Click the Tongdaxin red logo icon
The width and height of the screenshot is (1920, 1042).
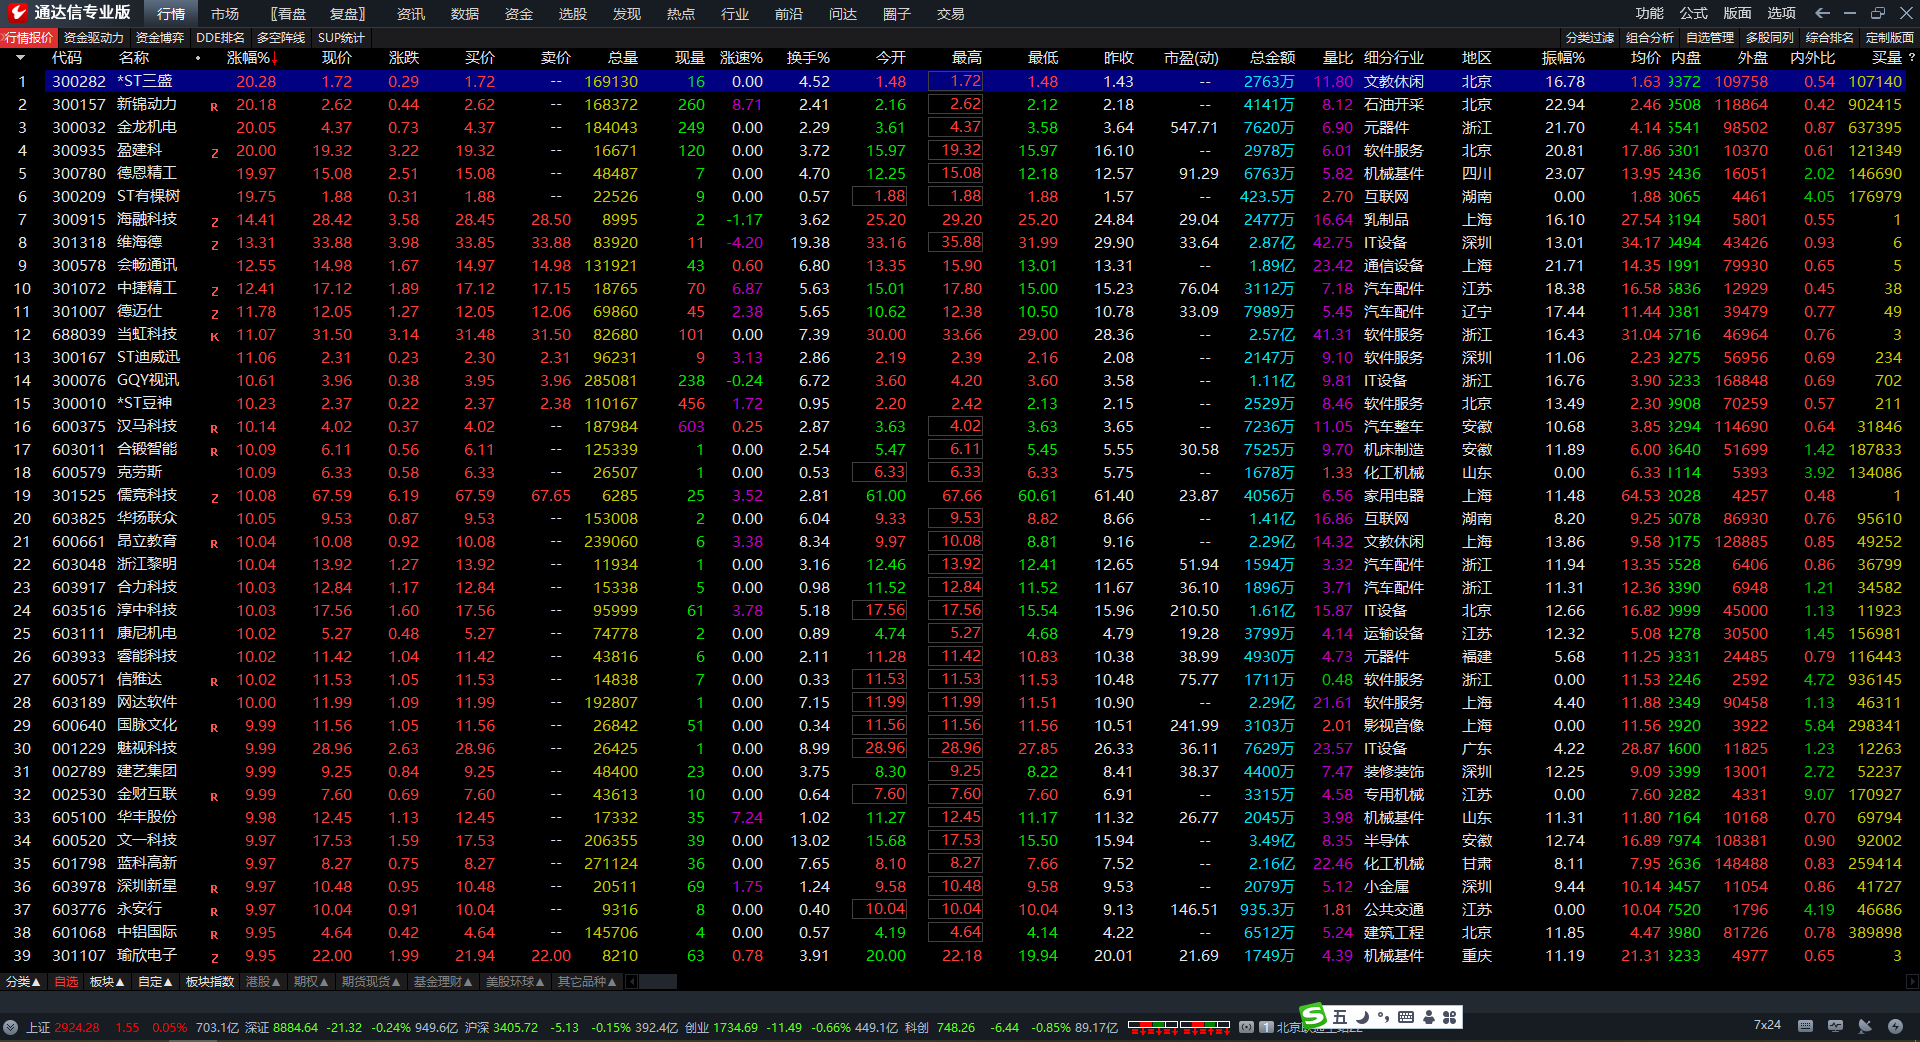click(x=17, y=13)
